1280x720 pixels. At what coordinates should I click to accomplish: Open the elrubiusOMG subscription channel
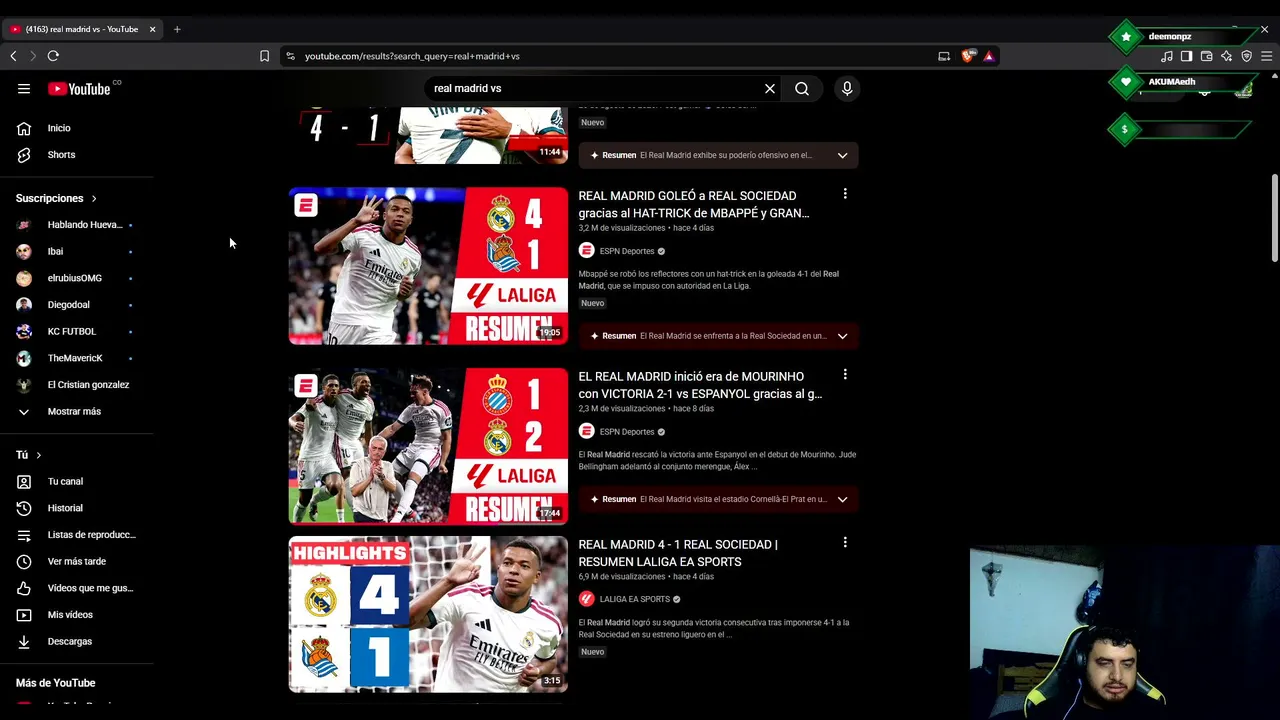pos(77,278)
